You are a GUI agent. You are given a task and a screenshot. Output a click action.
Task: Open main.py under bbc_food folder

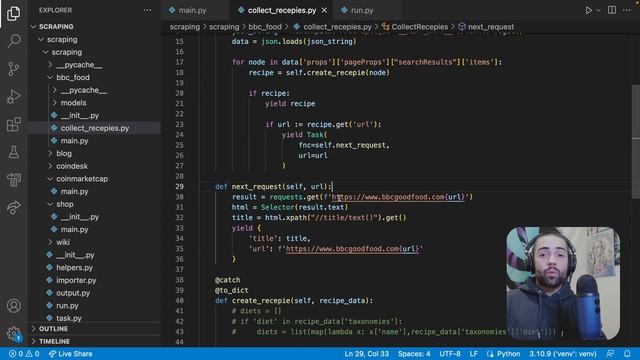coord(74,141)
